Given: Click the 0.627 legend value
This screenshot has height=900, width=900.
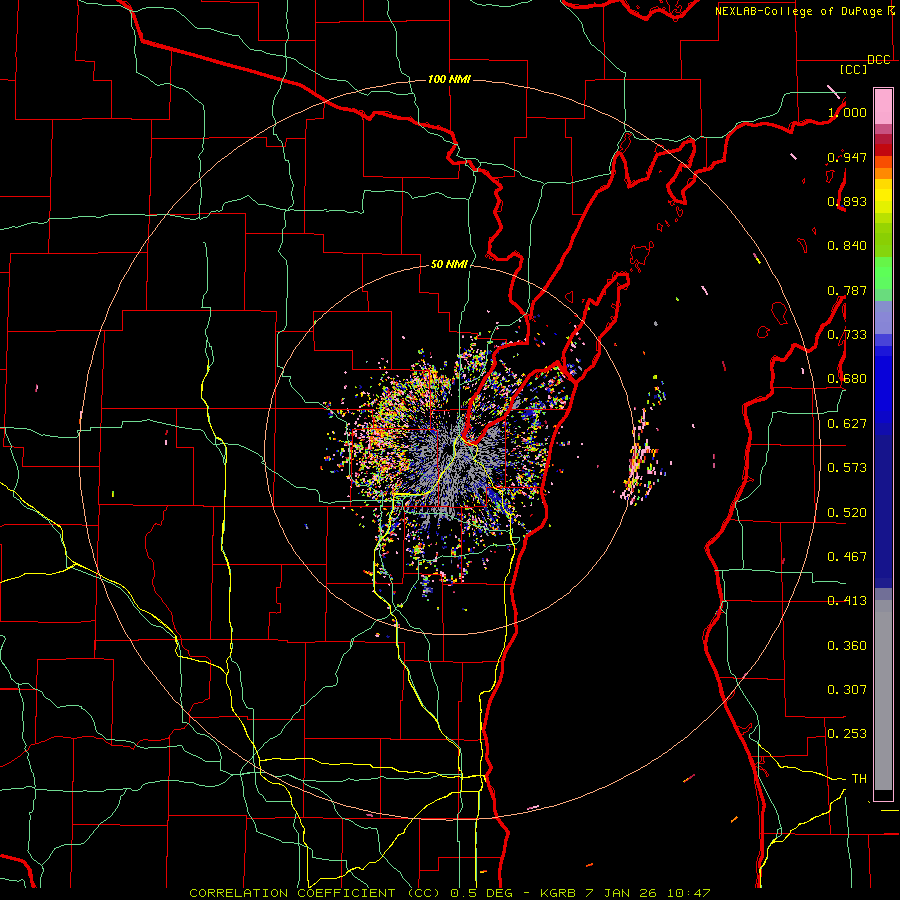Looking at the screenshot, I should tap(847, 424).
